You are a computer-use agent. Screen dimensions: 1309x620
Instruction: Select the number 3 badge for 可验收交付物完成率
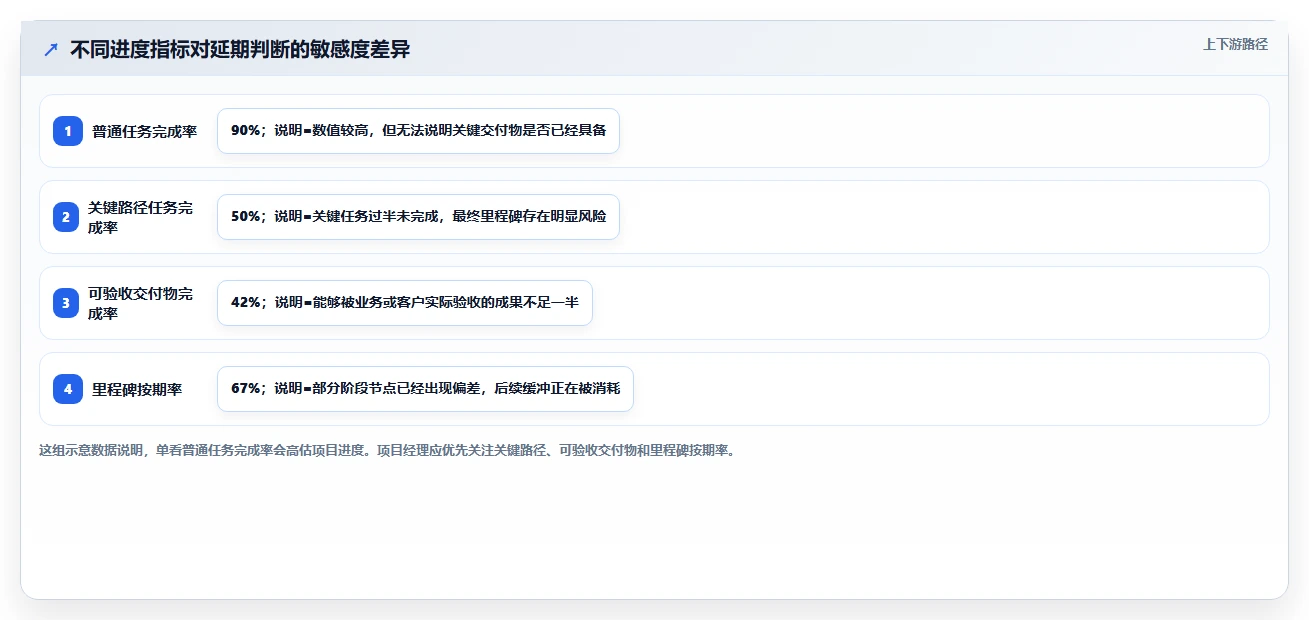68,302
